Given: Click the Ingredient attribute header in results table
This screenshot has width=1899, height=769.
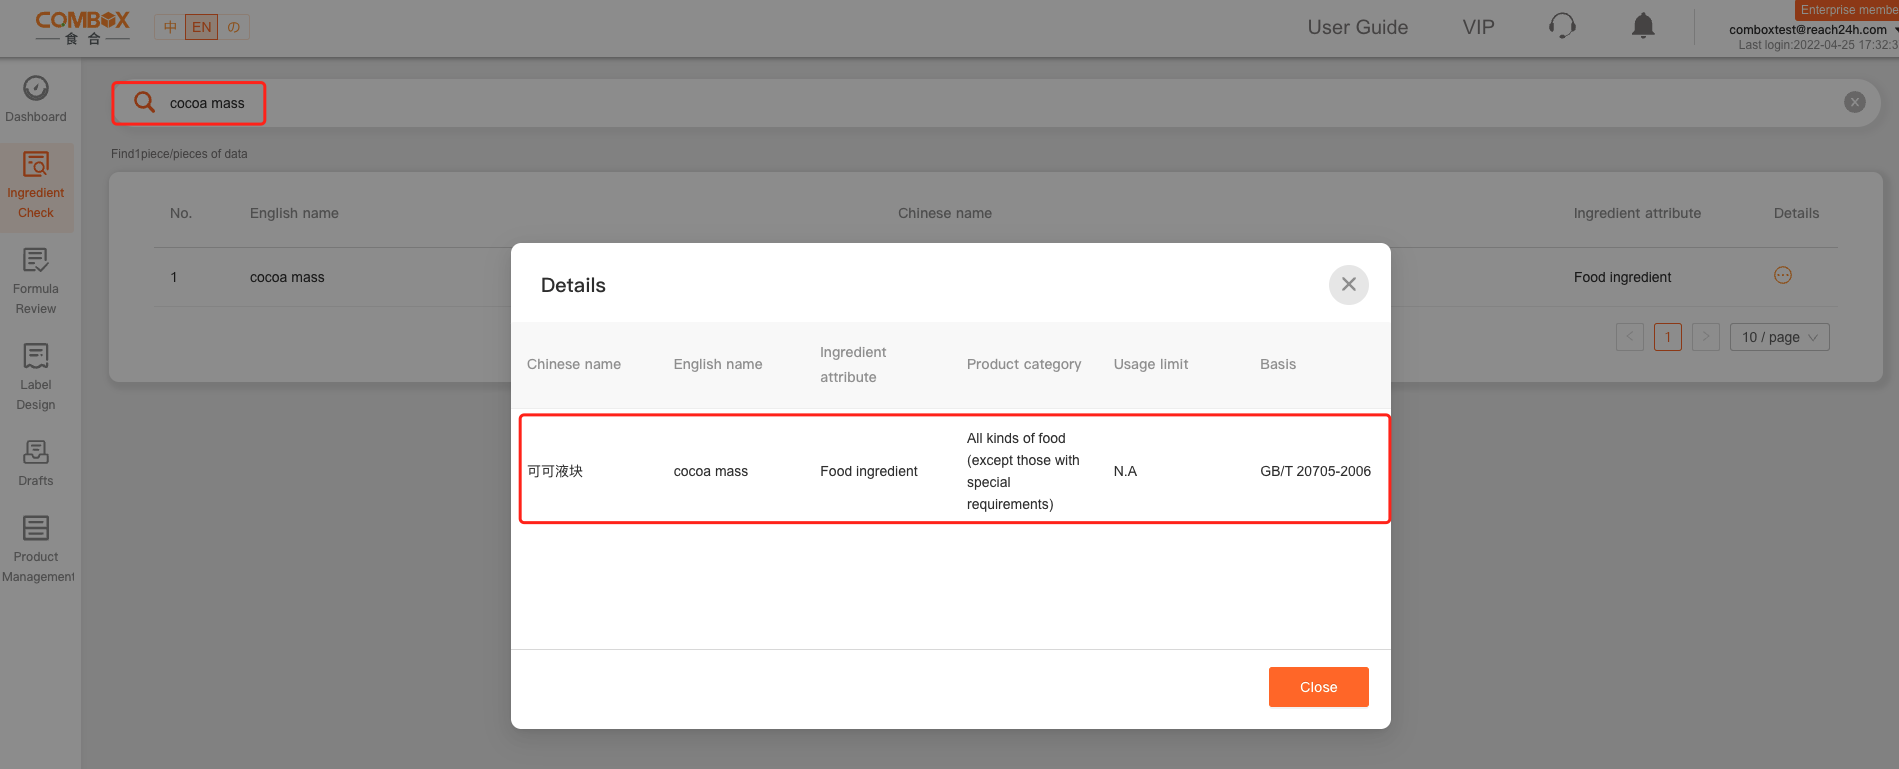Looking at the screenshot, I should tap(1637, 213).
